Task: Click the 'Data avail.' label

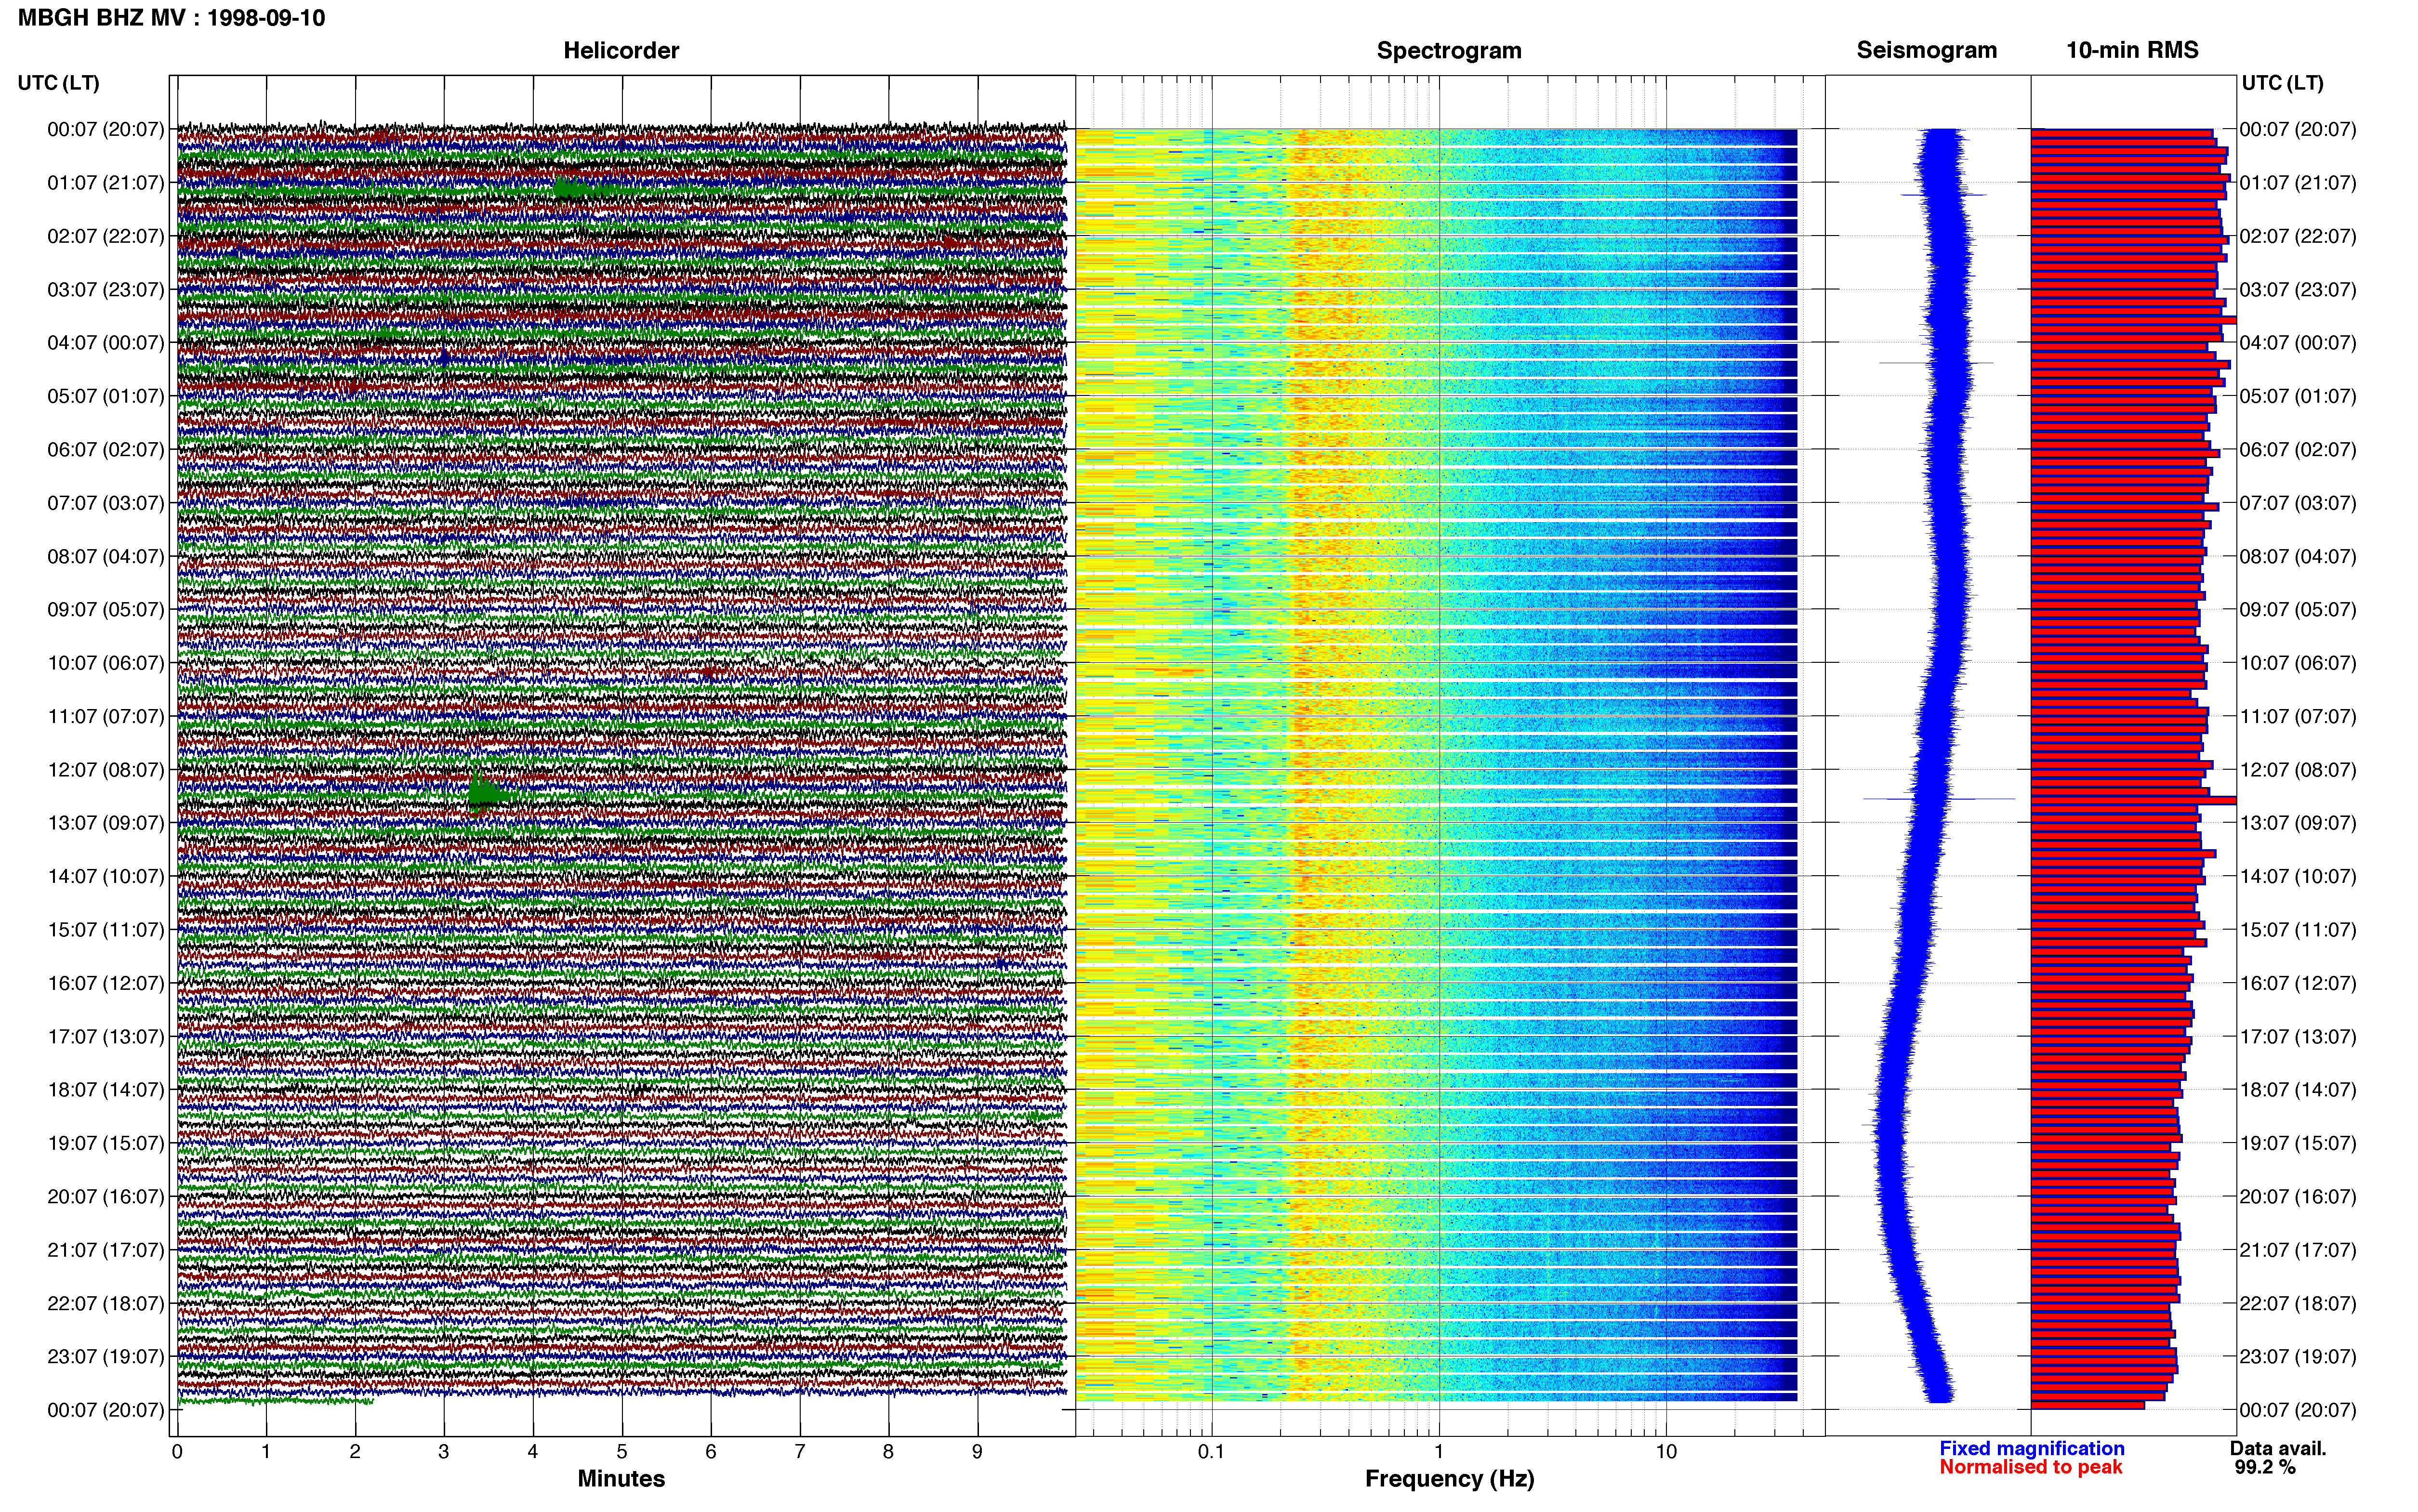Action: point(2278,1448)
